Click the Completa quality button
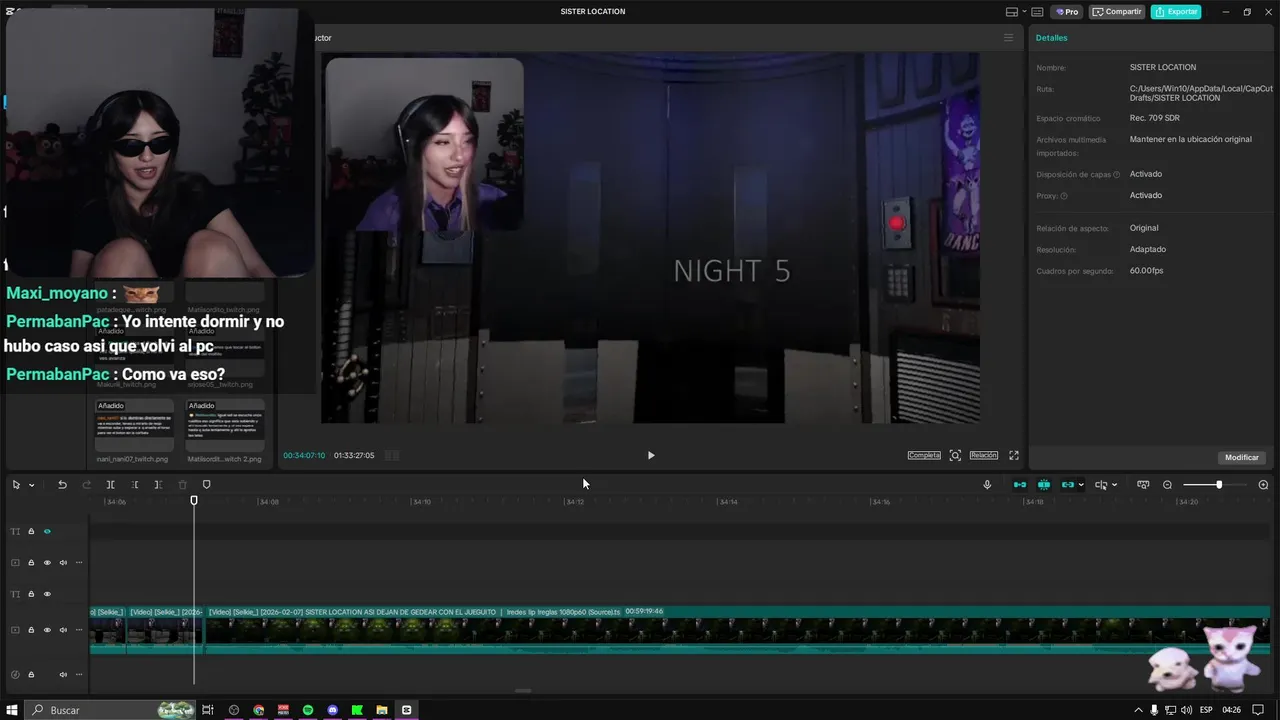 tap(924, 455)
